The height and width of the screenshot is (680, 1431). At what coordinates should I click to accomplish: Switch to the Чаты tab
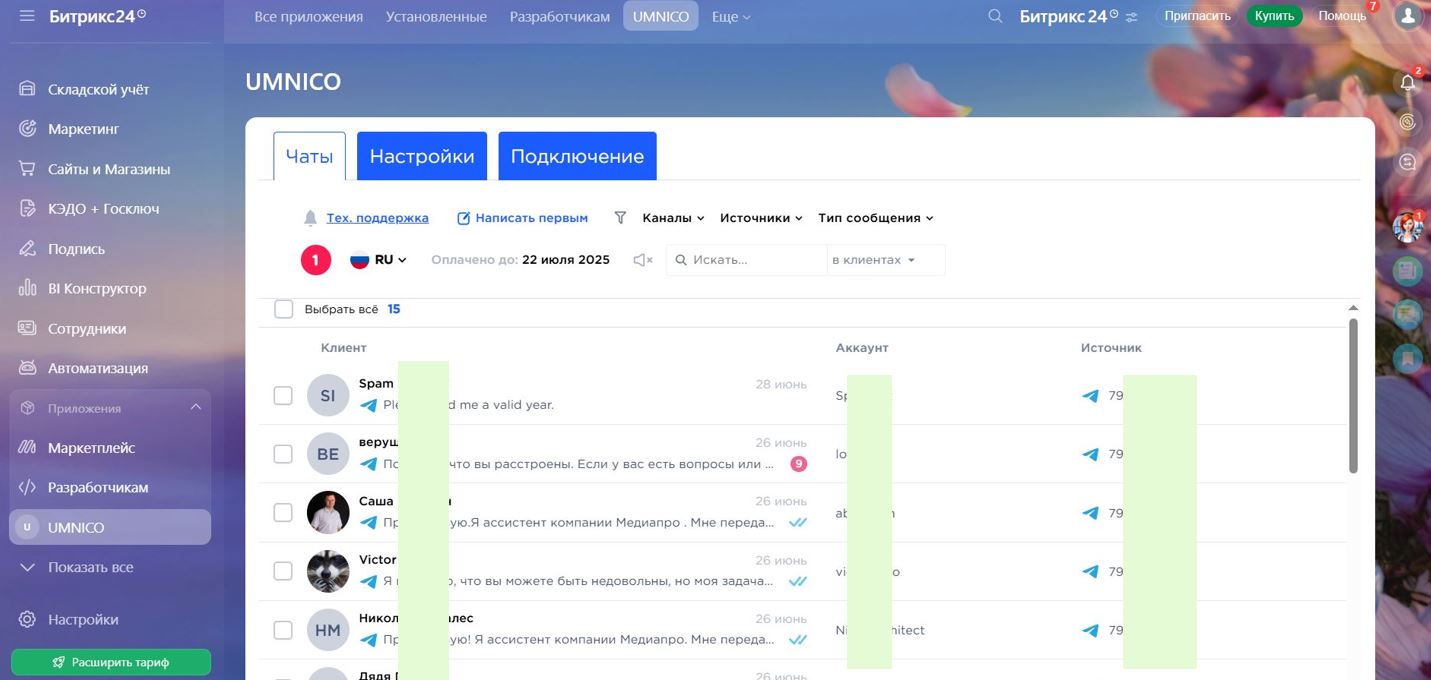click(x=309, y=156)
